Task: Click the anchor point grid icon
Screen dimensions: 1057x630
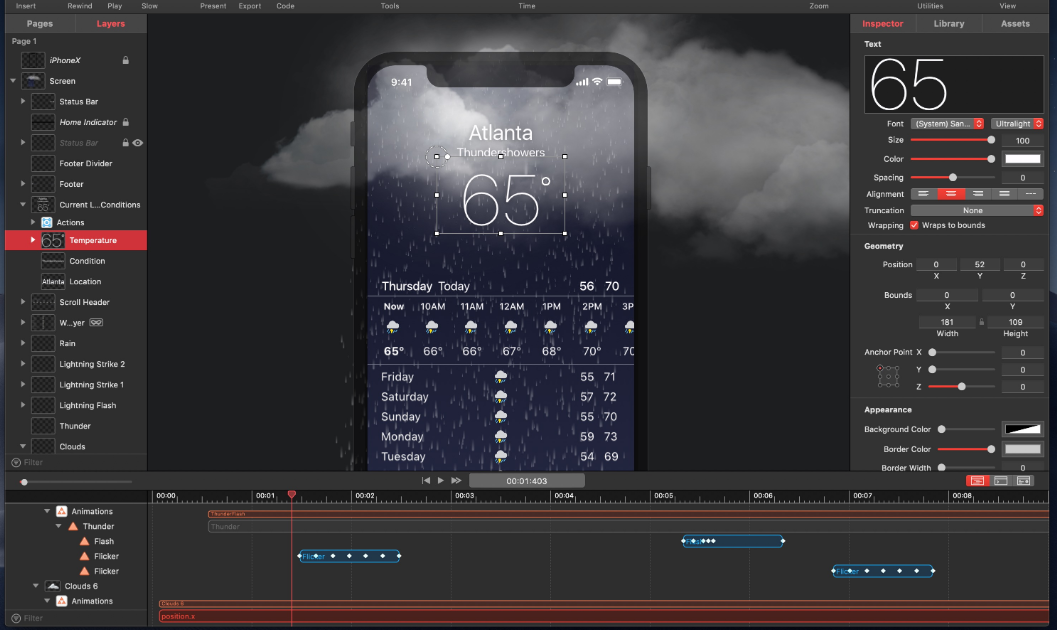Action: tap(888, 376)
